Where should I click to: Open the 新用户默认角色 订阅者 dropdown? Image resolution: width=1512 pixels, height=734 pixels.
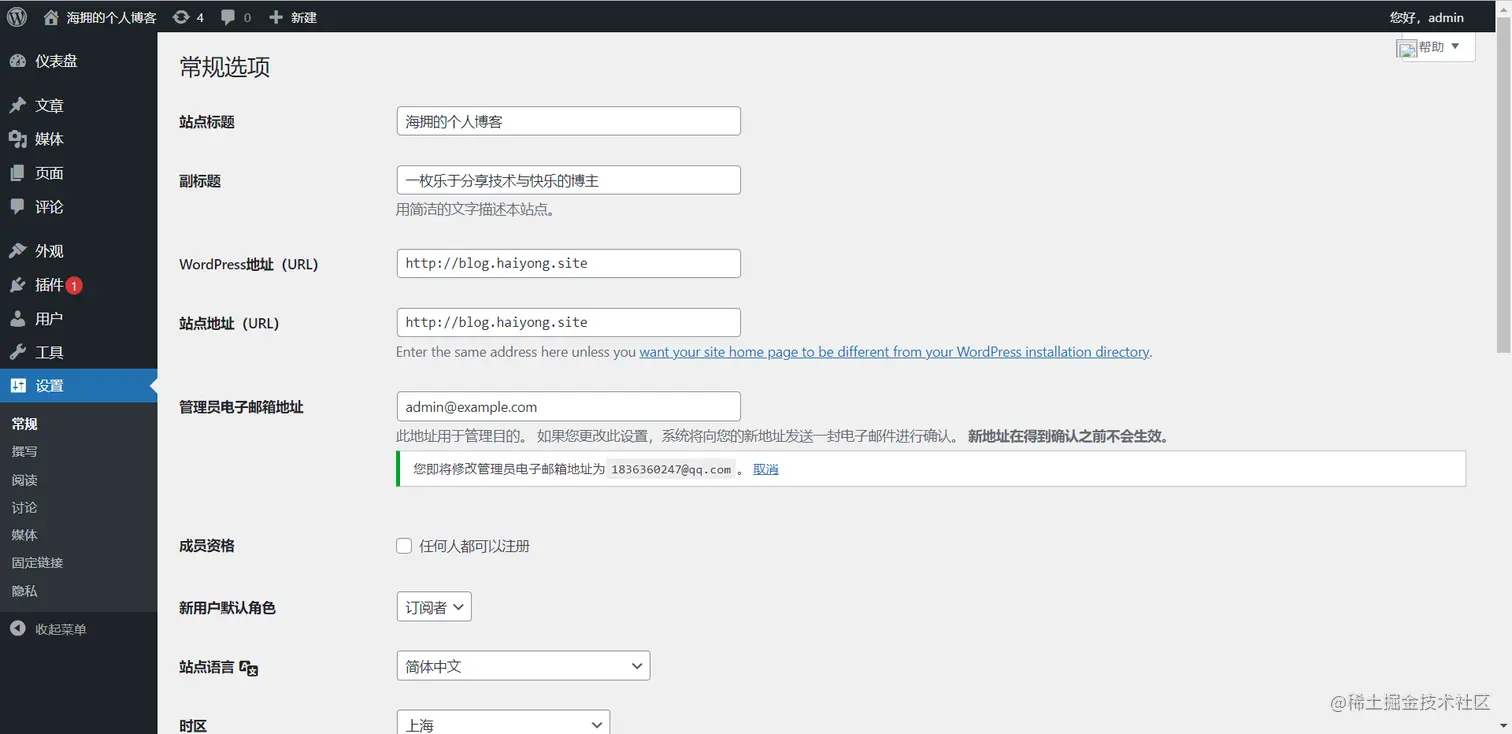pos(434,607)
